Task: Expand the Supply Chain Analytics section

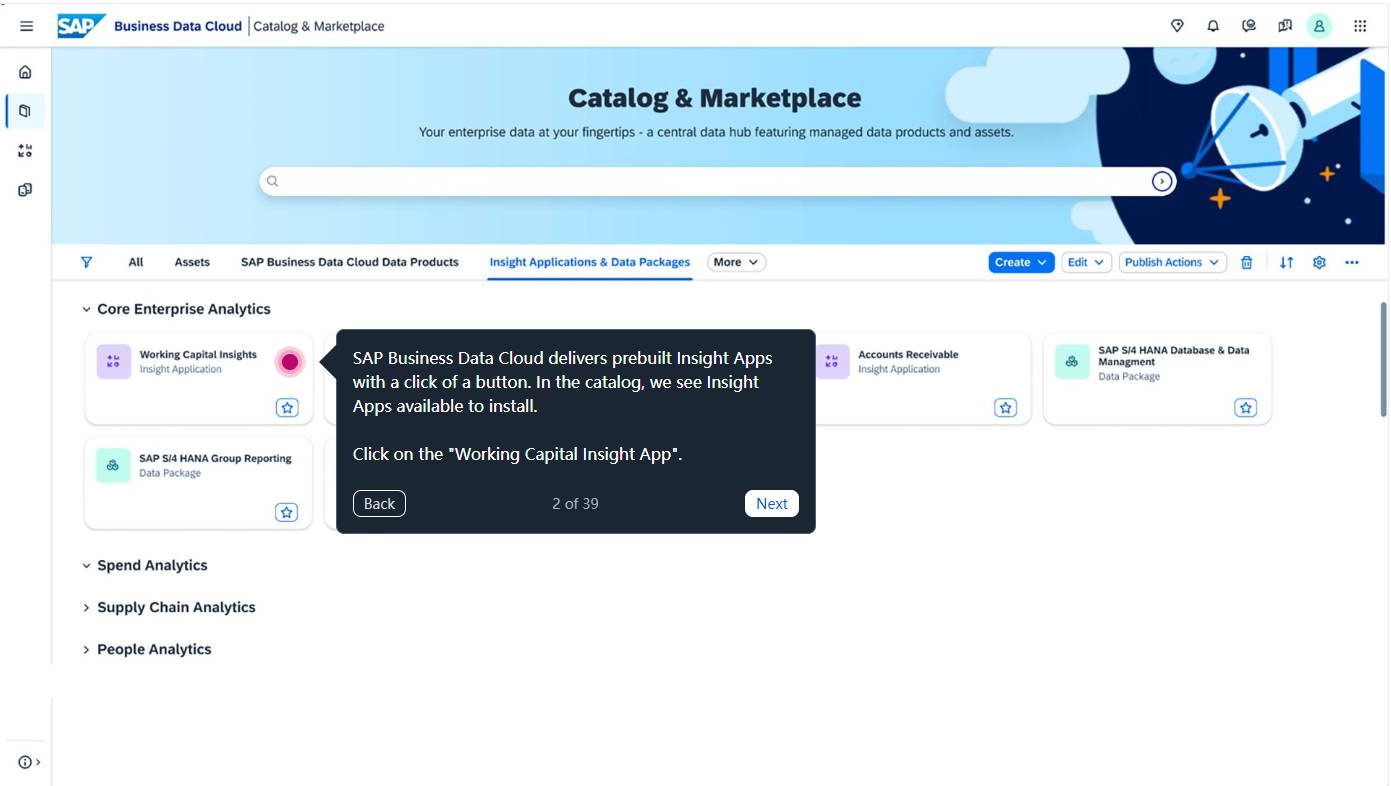Action: click(x=86, y=608)
